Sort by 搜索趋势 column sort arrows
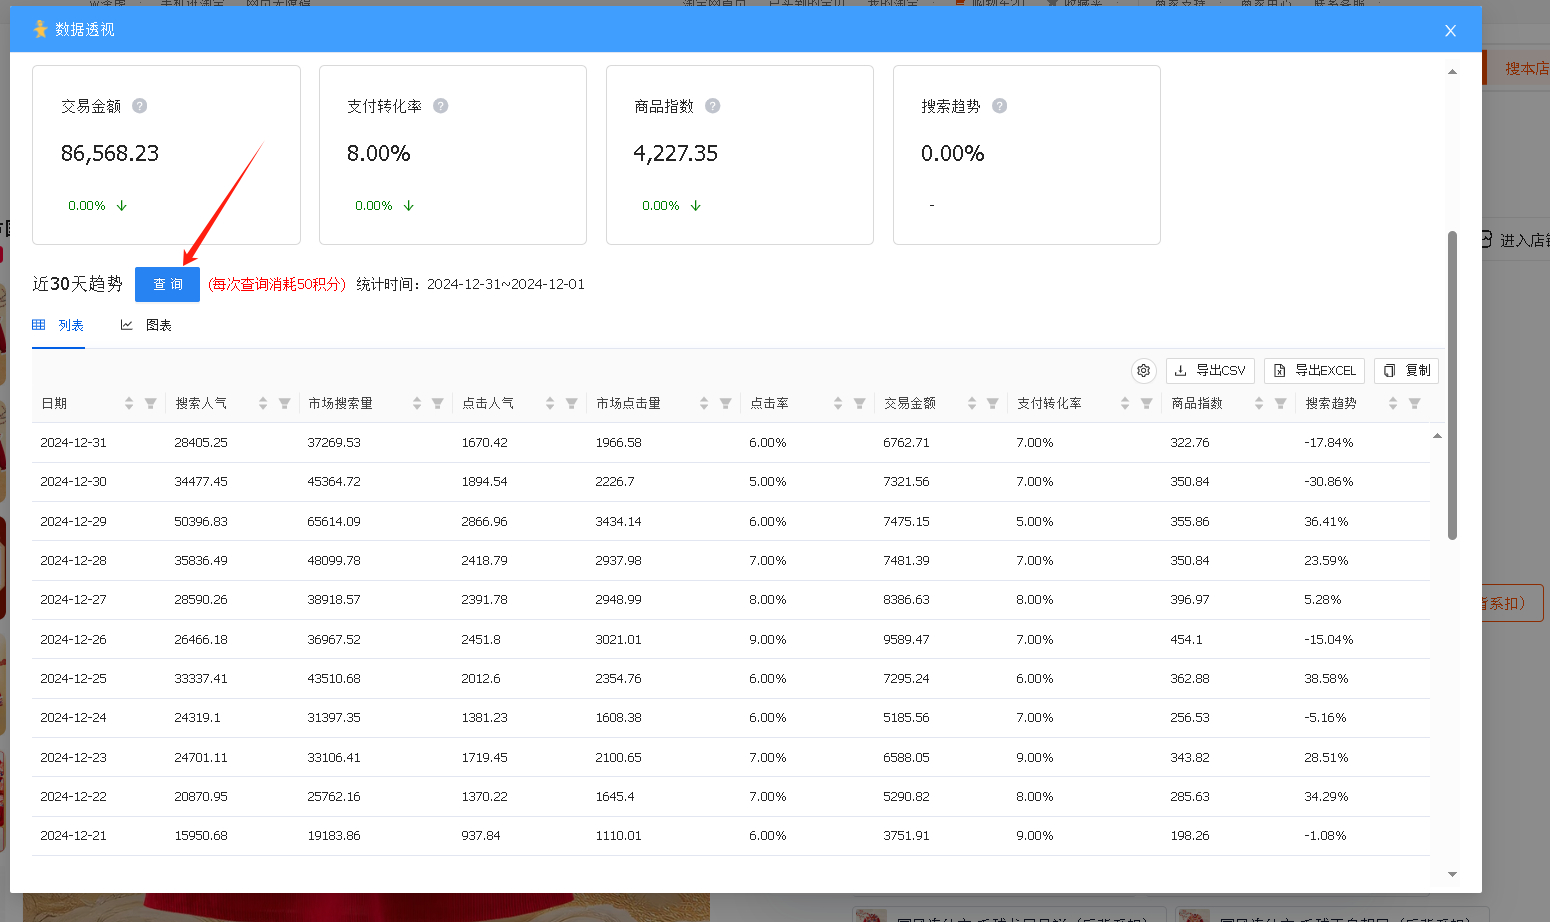The width and height of the screenshot is (1550, 922). coord(1393,403)
